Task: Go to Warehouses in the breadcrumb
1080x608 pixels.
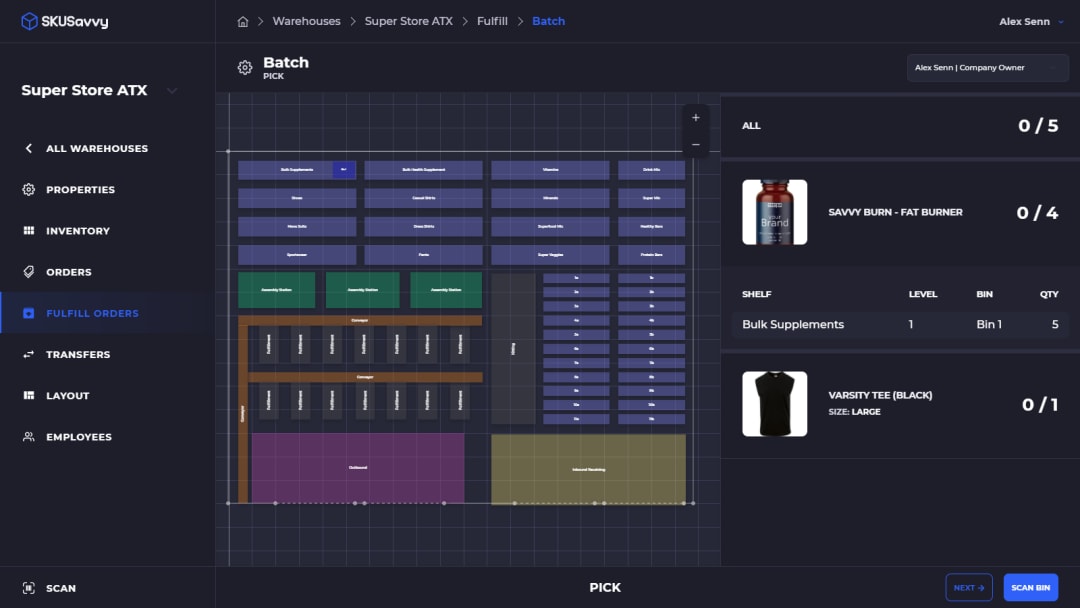Action: coord(307,21)
